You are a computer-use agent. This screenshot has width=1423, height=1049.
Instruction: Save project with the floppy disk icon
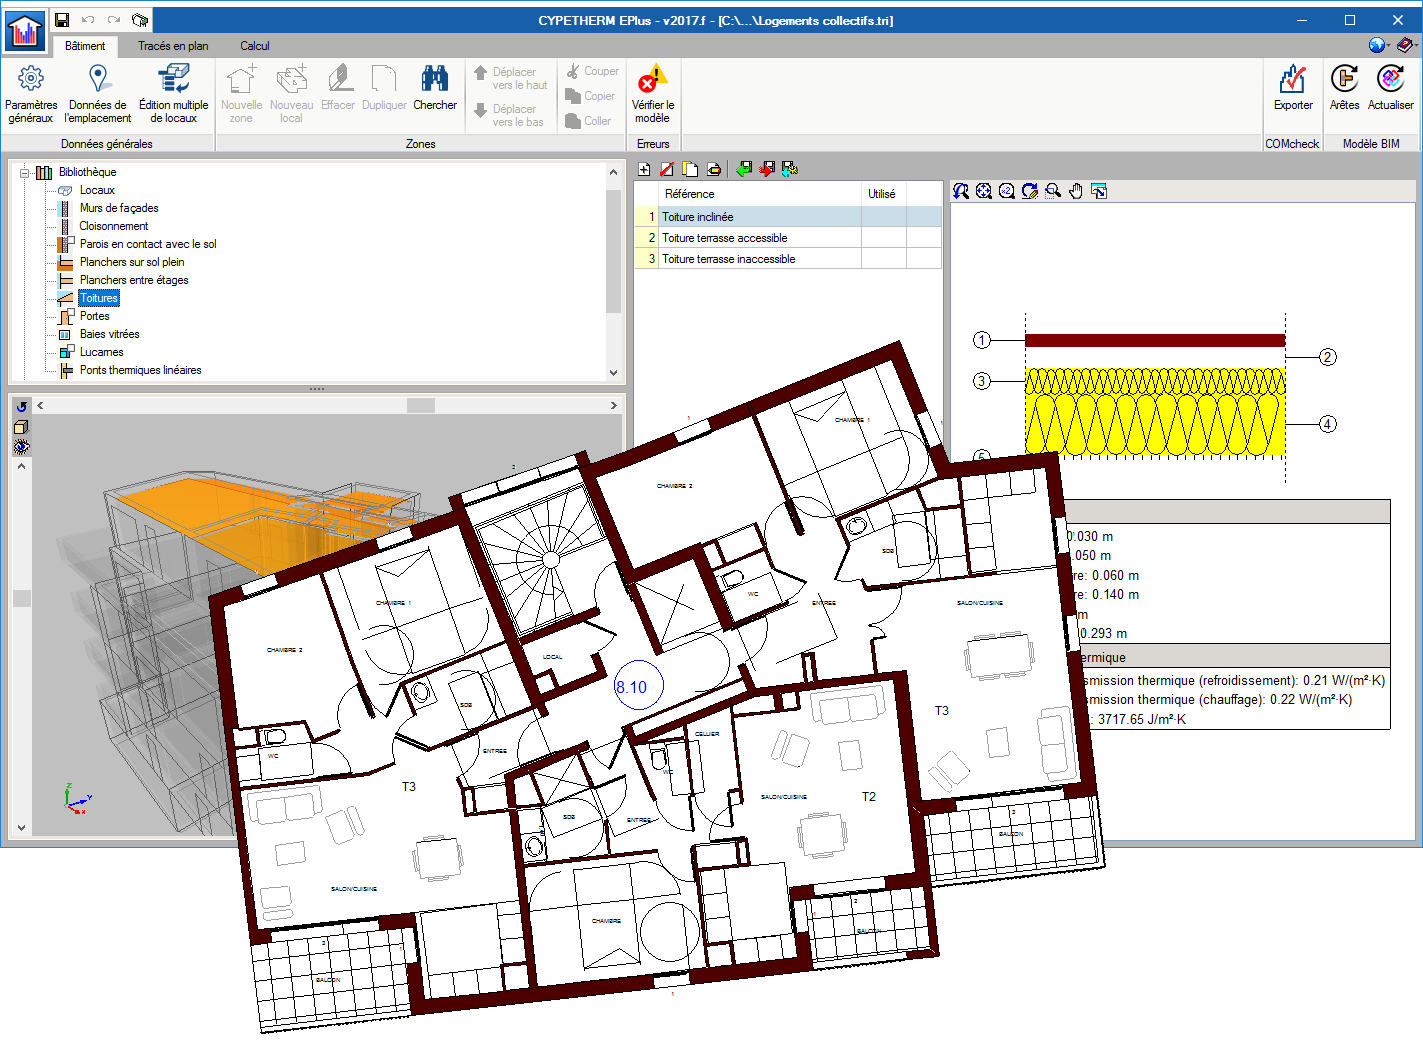(62, 20)
